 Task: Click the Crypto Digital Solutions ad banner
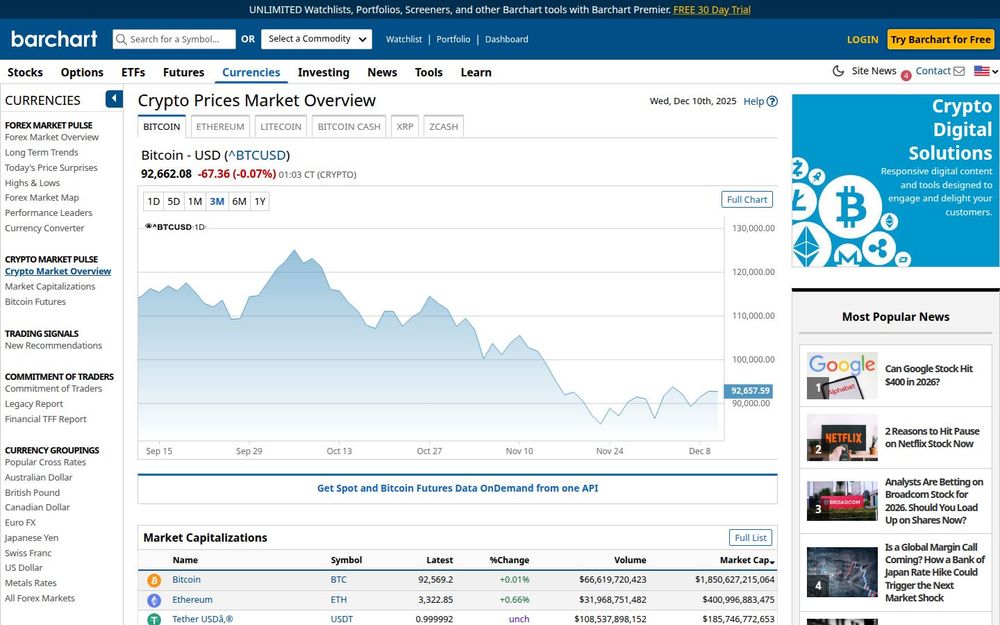click(895, 180)
